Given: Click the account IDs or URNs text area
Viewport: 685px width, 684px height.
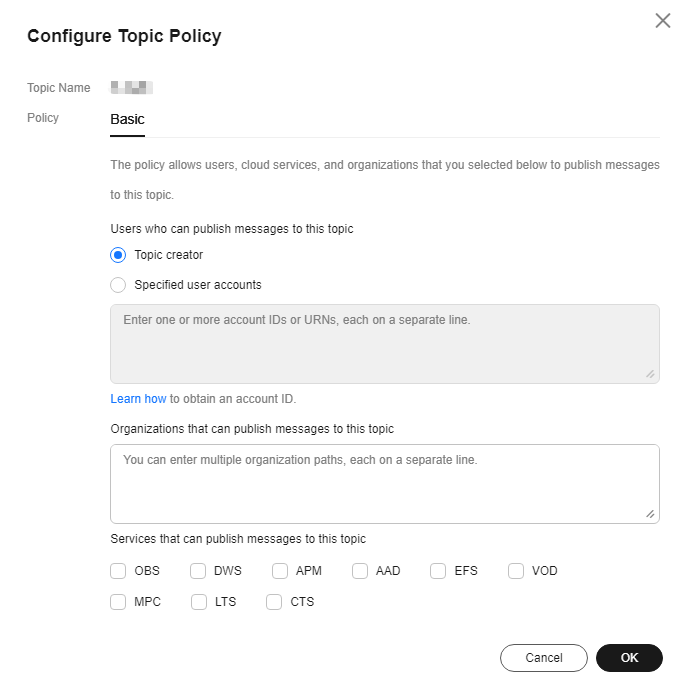Looking at the screenshot, I should pyautogui.click(x=384, y=344).
